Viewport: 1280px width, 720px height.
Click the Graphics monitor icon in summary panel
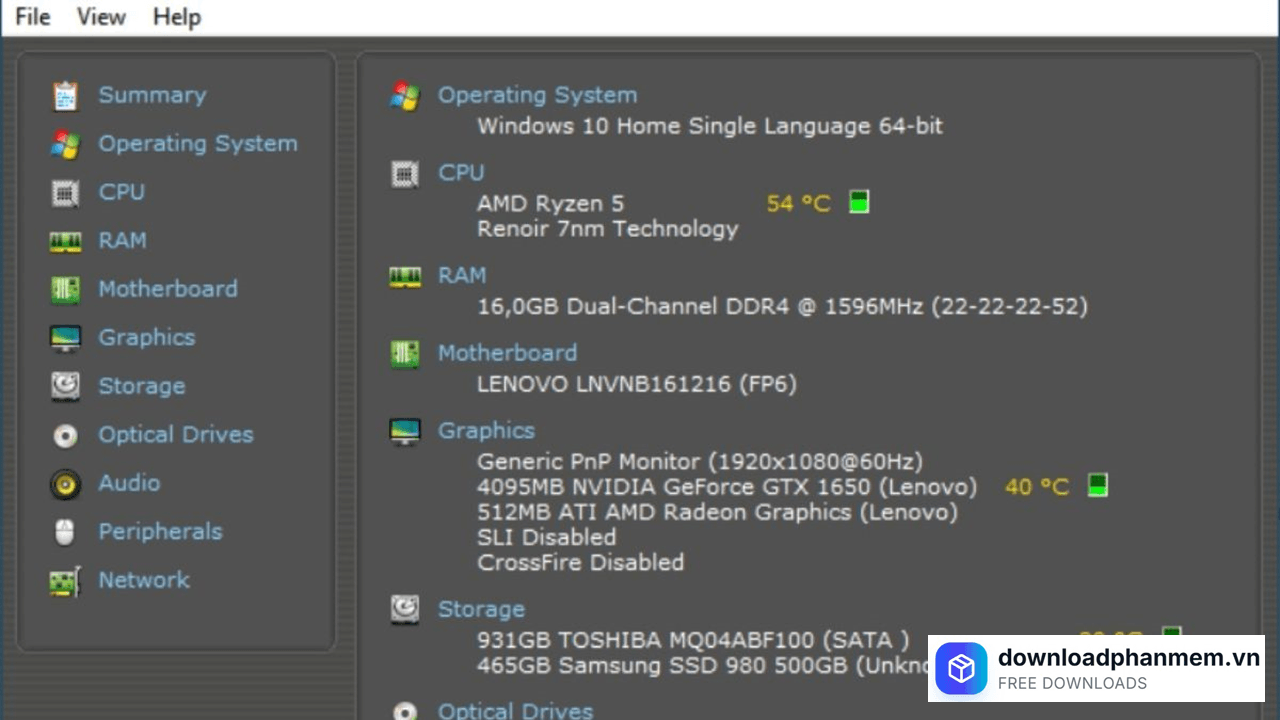click(405, 432)
